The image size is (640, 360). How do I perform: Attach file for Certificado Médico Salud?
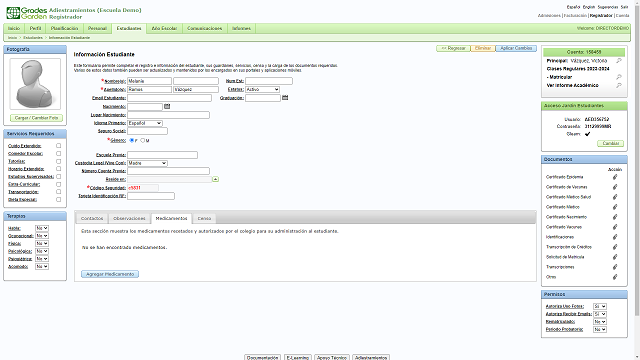pos(615,197)
